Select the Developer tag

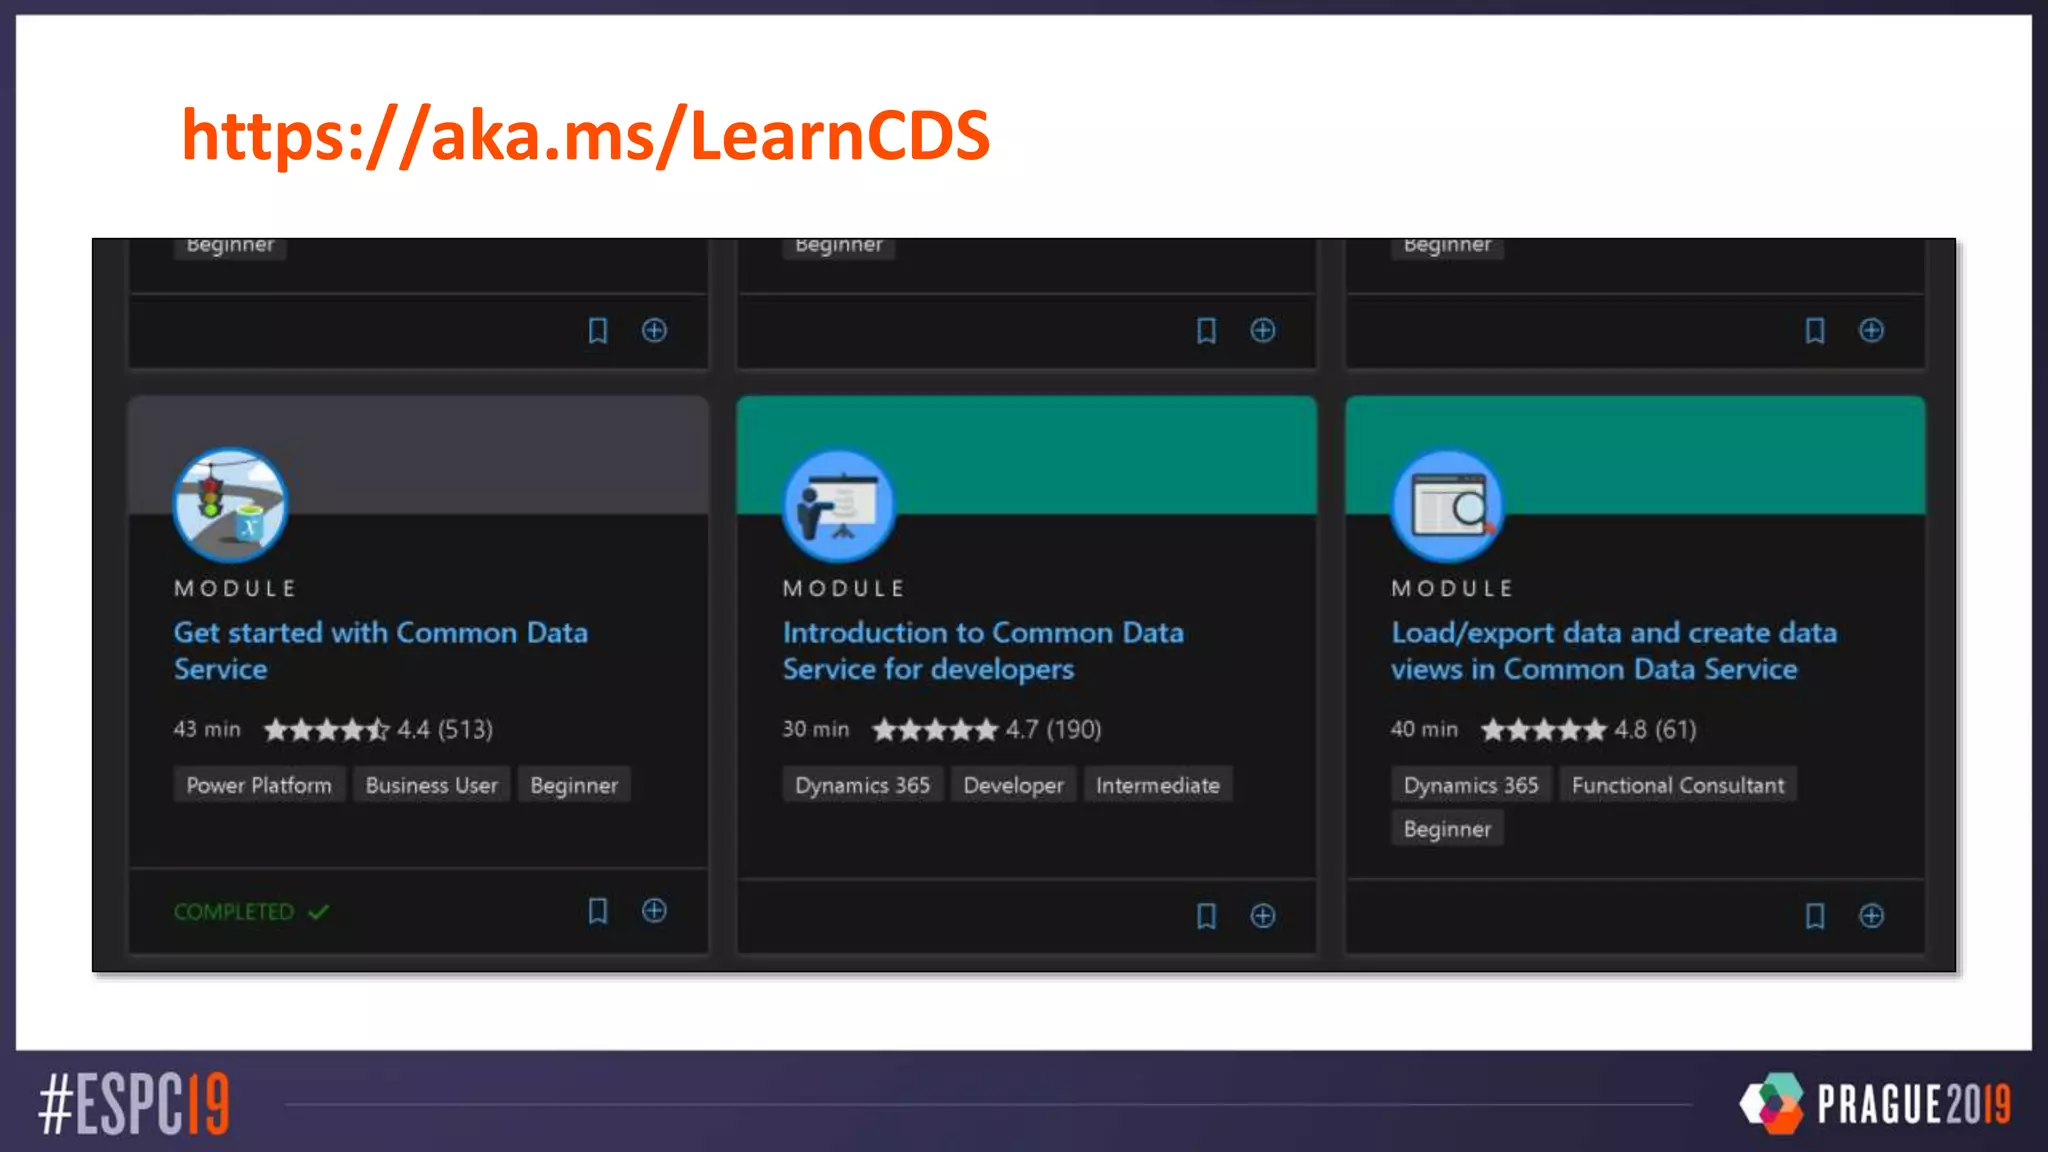[x=1013, y=785]
